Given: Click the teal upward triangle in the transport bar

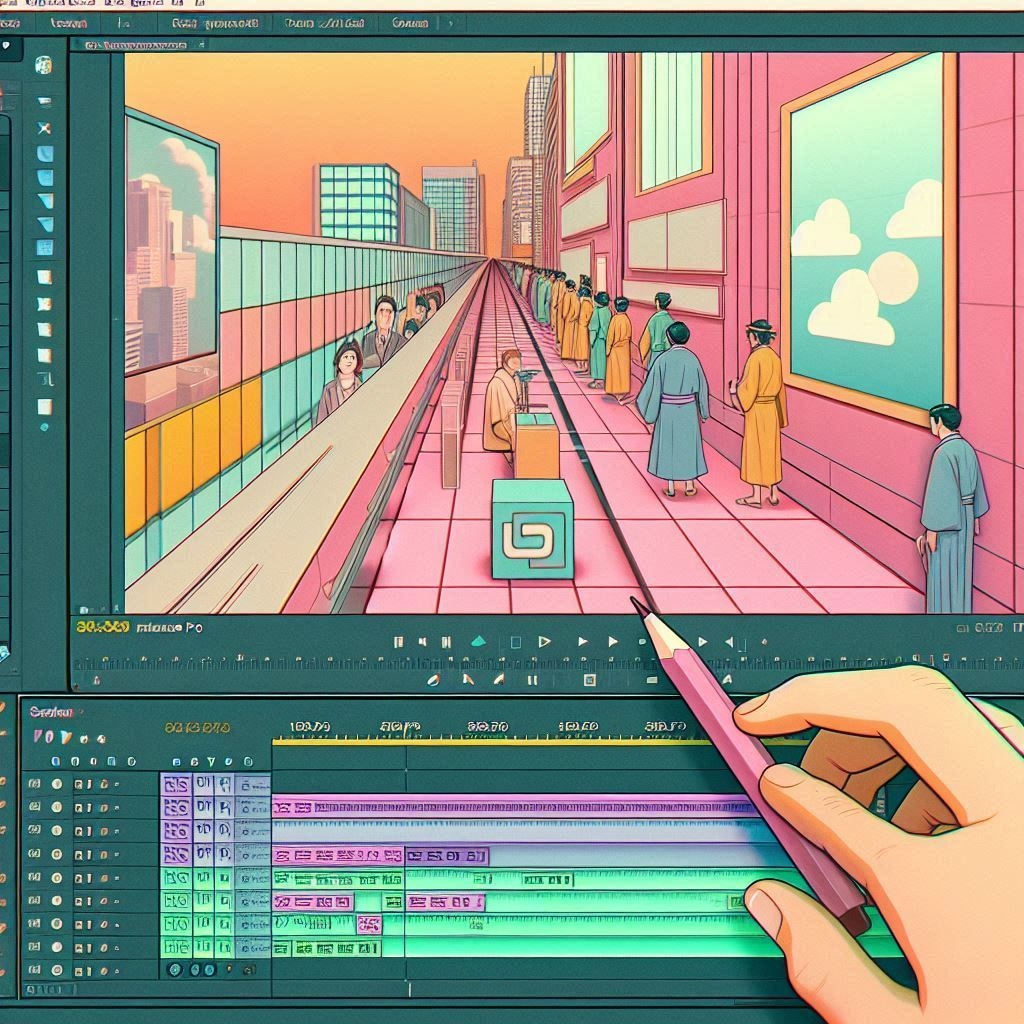Looking at the screenshot, I should click(x=479, y=641).
